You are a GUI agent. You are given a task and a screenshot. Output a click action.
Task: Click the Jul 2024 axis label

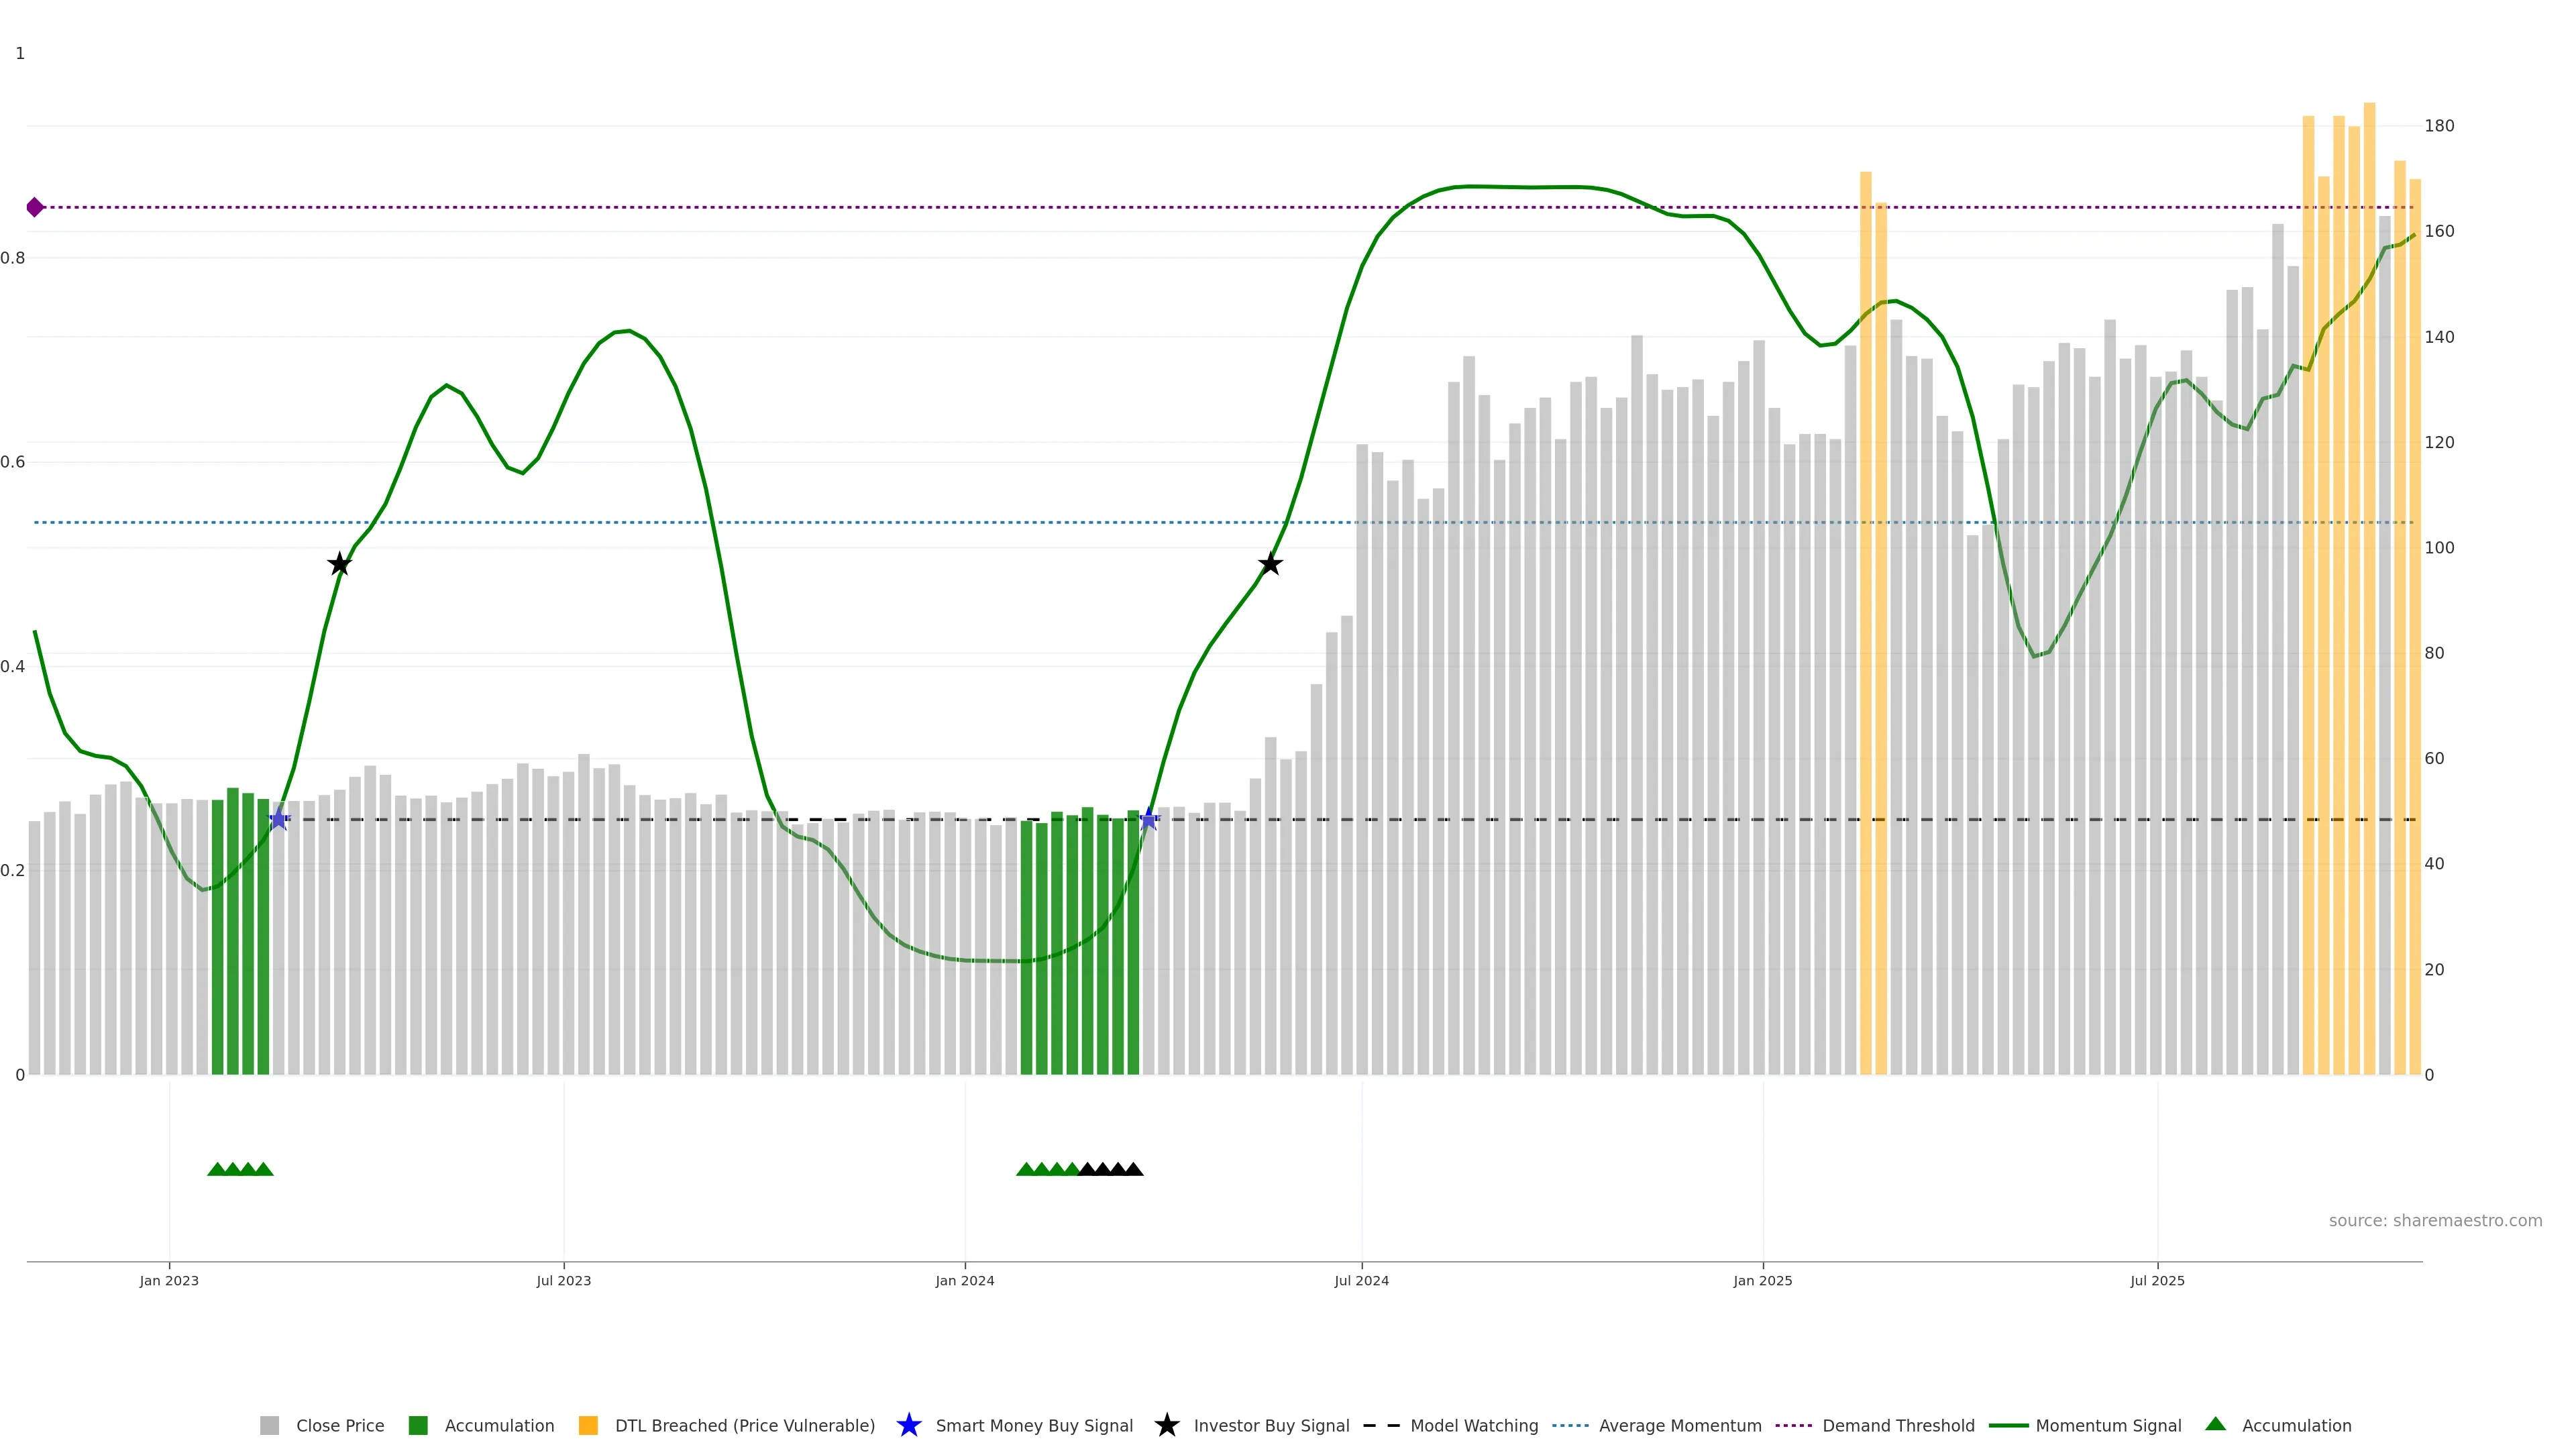pos(1361,1281)
